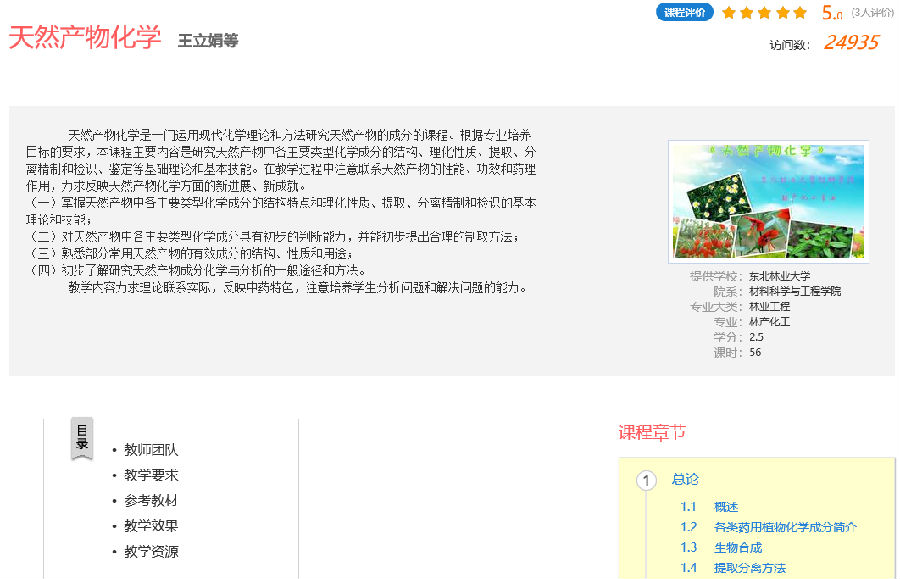Open section 1.2 各类药用植物化学成分简介
This screenshot has width=900, height=579.
[x=784, y=527]
